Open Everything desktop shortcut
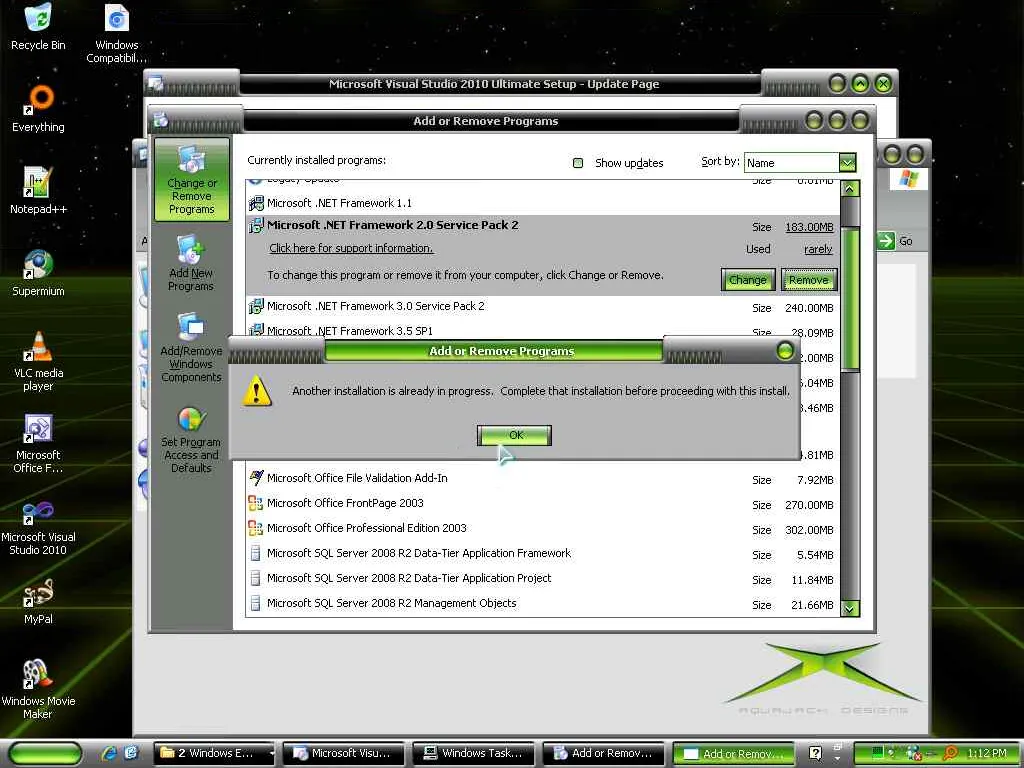The height and width of the screenshot is (768, 1024). click(38, 109)
